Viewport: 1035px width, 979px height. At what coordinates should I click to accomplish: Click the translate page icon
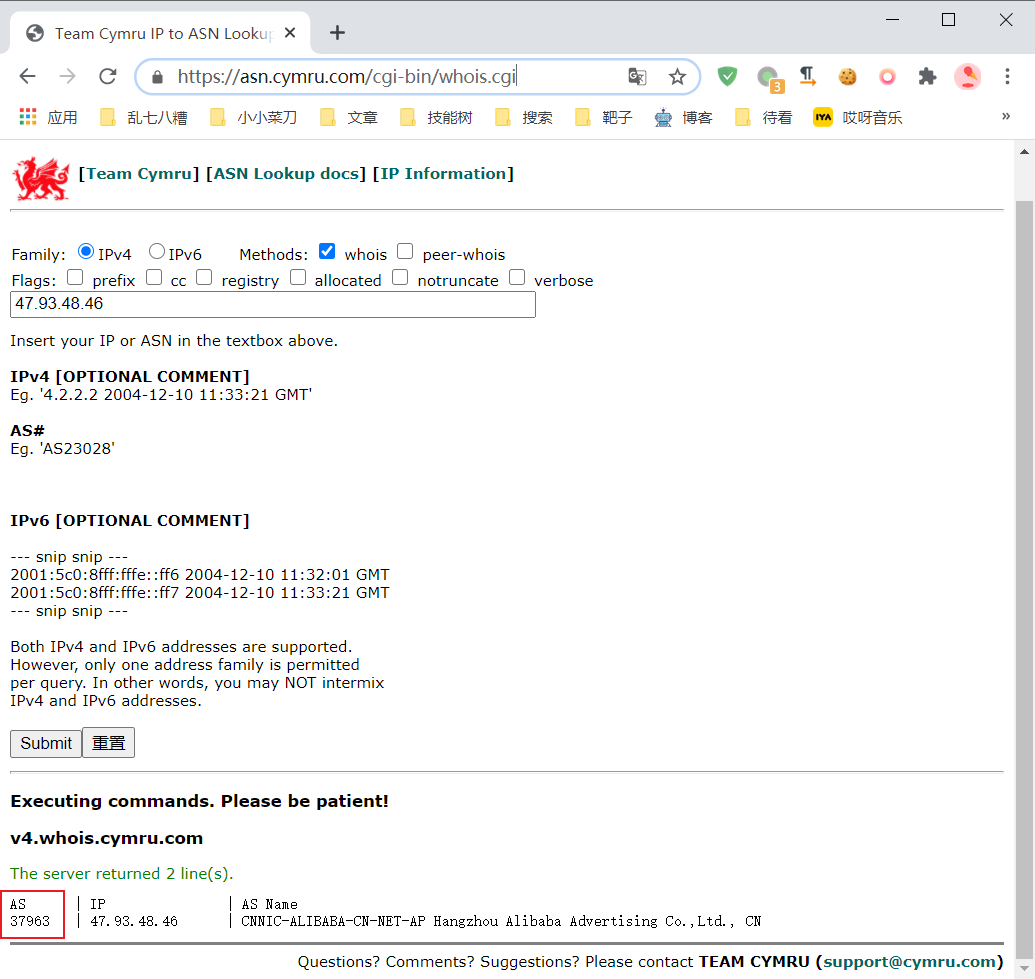point(637,77)
